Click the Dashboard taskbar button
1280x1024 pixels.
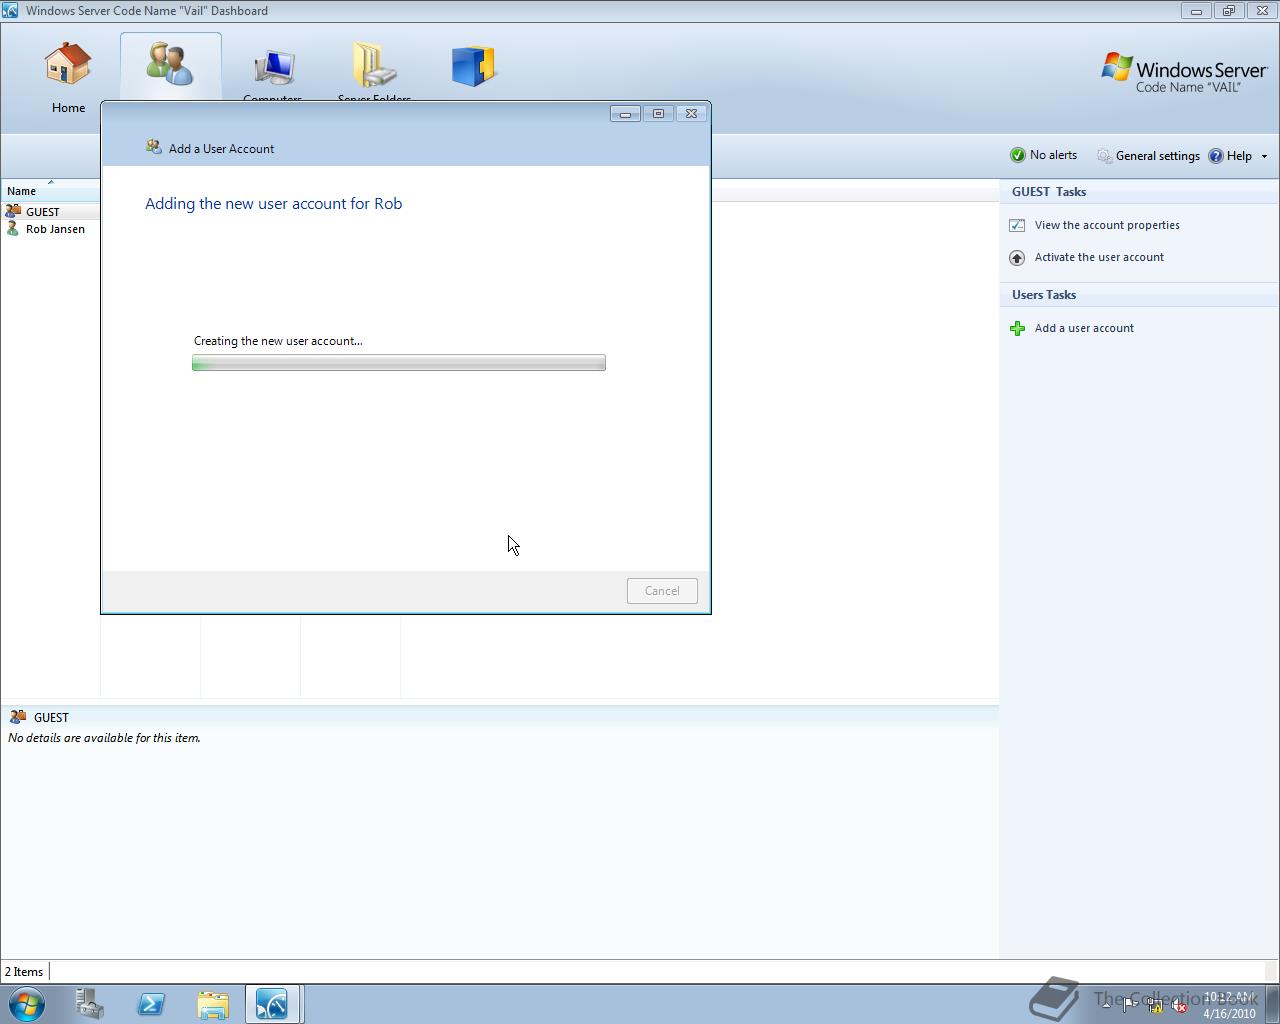[272, 1004]
